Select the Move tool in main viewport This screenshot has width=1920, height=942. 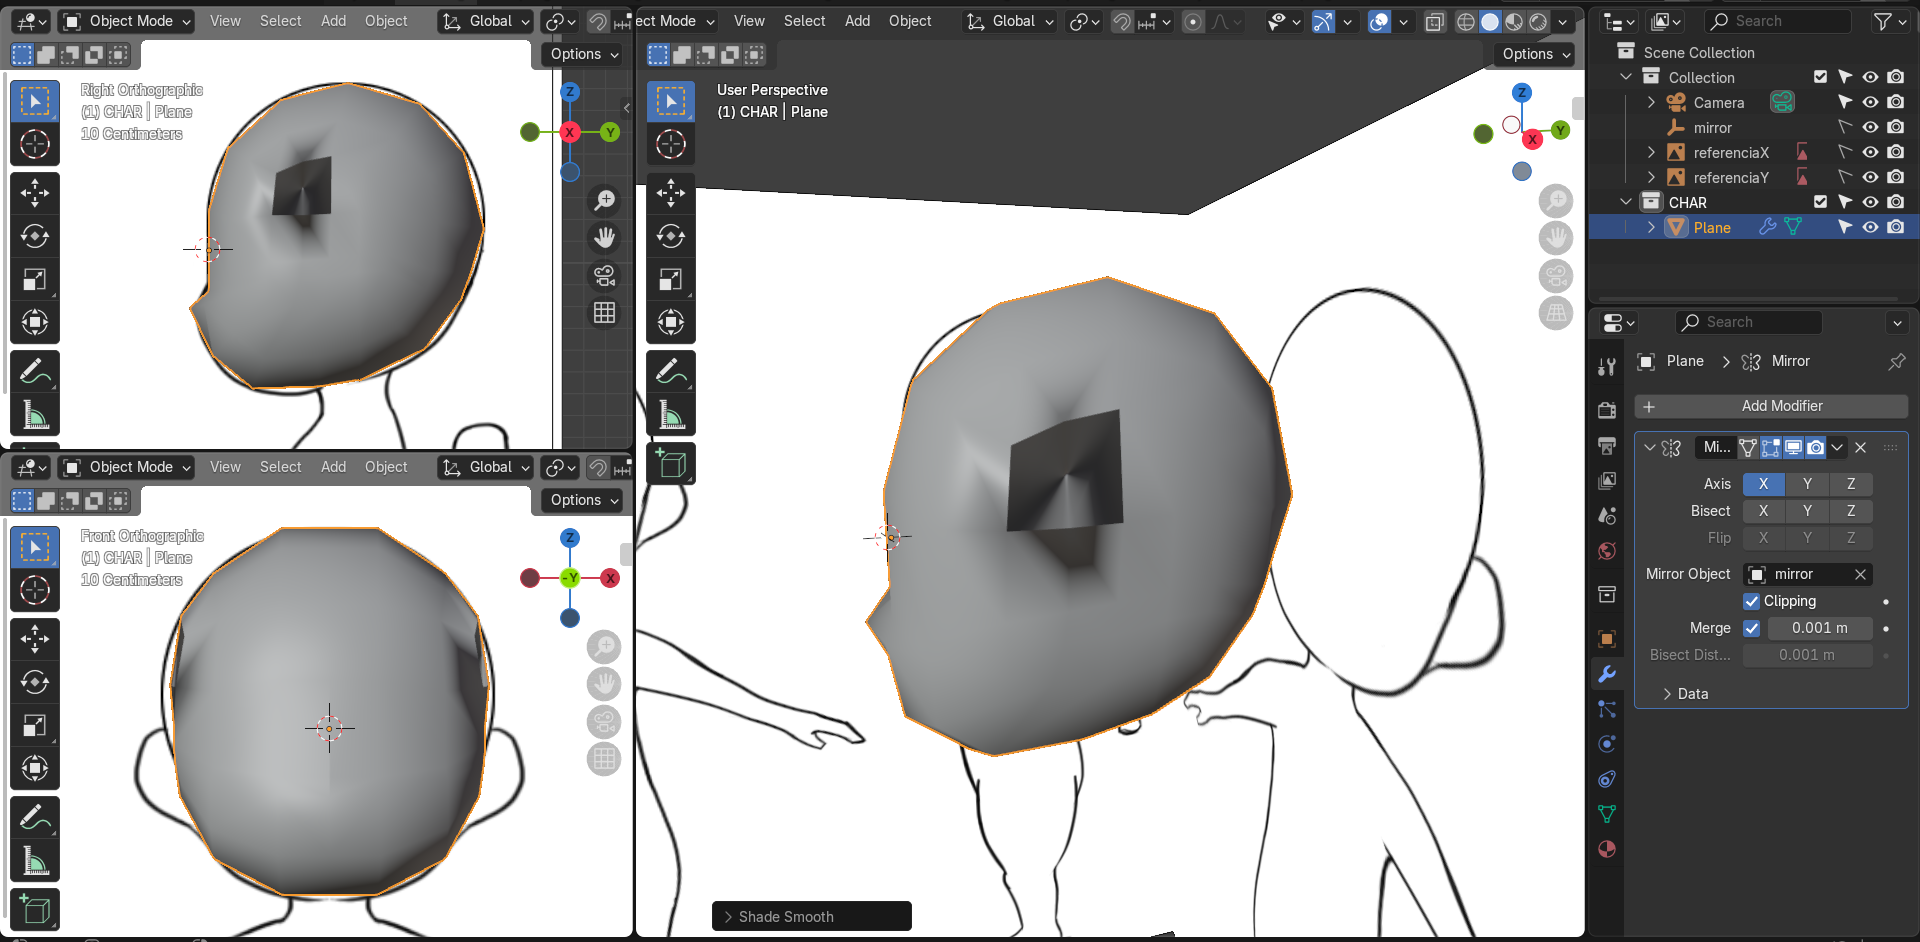tap(671, 193)
